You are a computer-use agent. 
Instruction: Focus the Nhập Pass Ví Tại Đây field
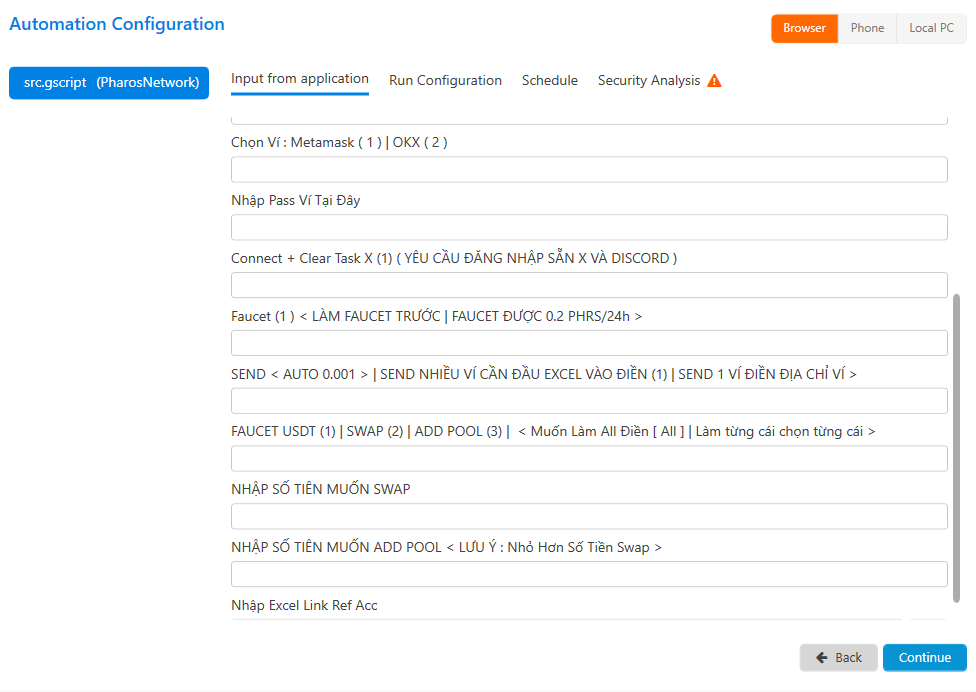coord(589,227)
